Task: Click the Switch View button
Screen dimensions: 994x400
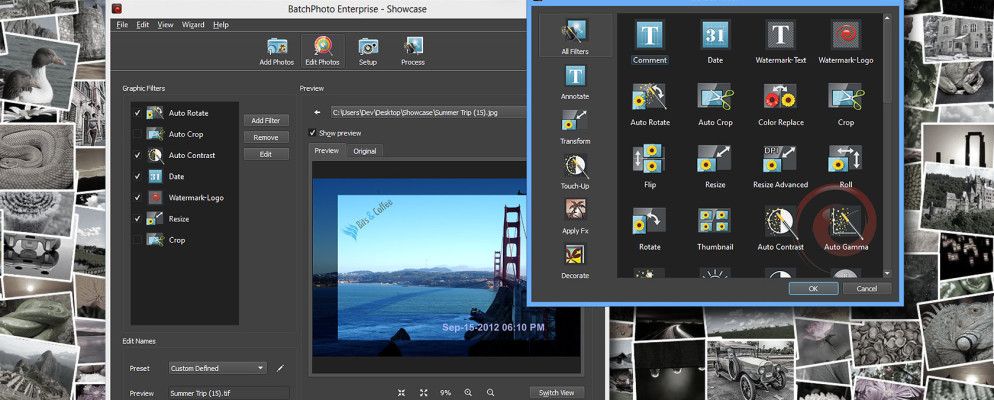Action: tap(556, 392)
